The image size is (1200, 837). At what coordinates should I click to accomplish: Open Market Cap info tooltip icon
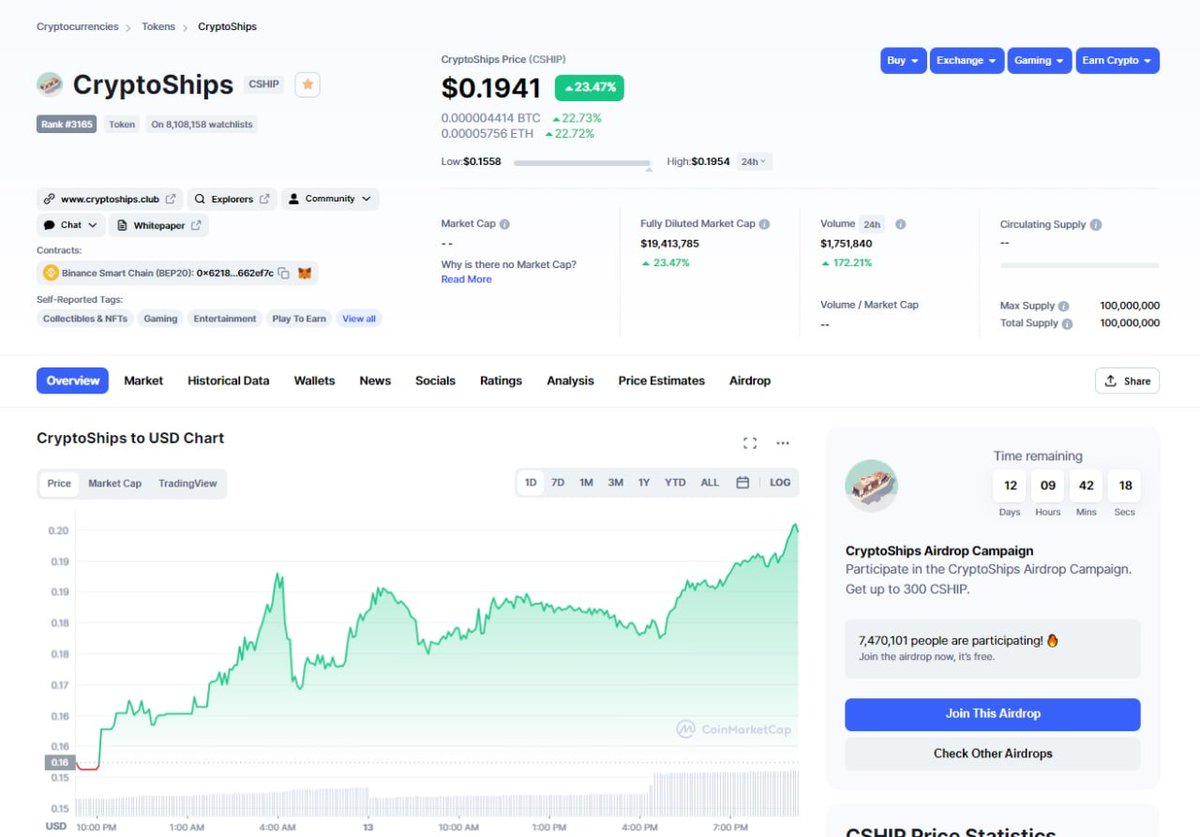click(505, 224)
